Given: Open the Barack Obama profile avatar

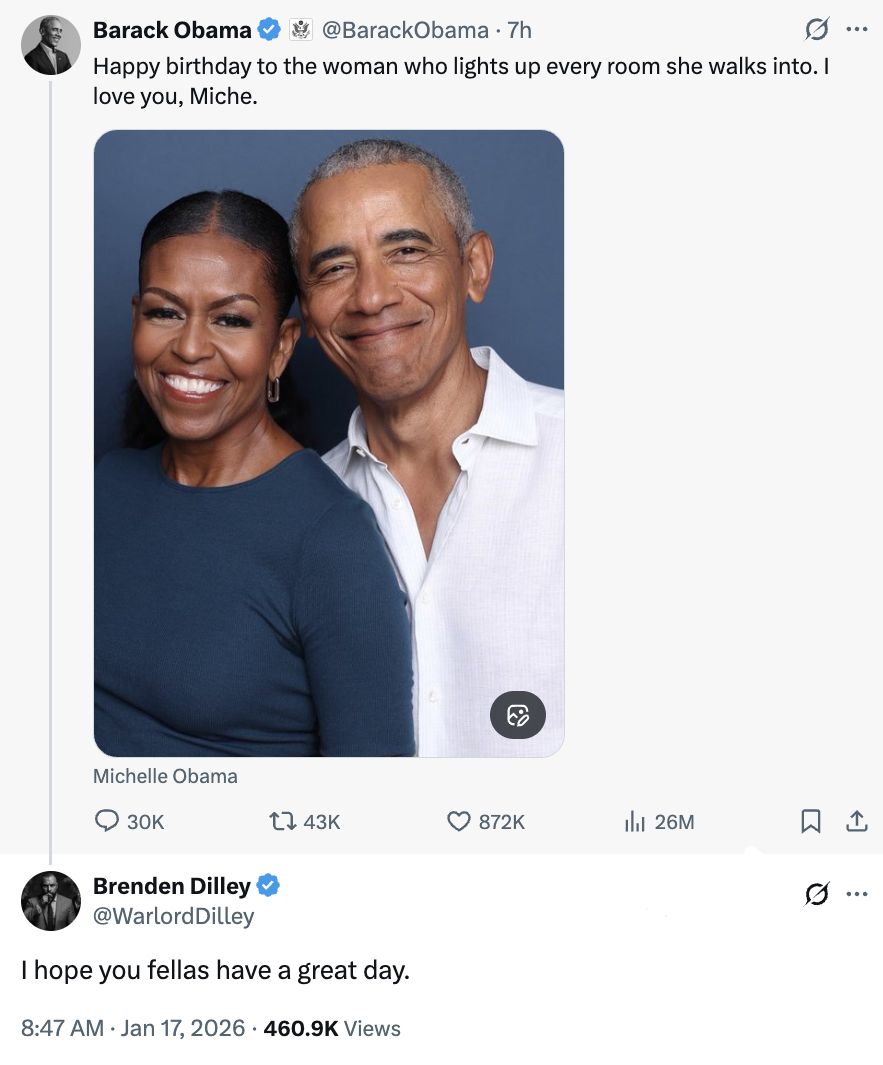Looking at the screenshot, I should click(x=51, y=45).
